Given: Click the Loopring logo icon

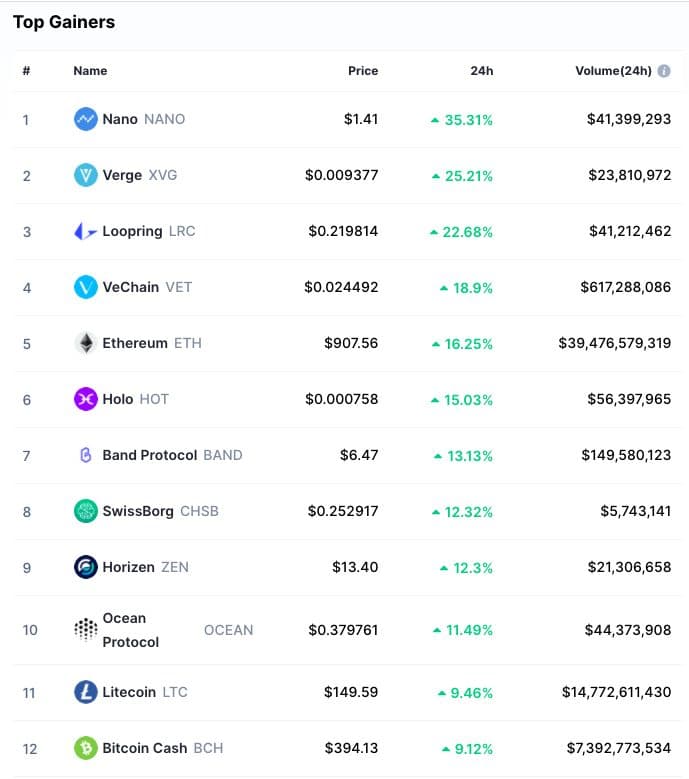Looking at the screenshot, I should (x=86, y=231).
